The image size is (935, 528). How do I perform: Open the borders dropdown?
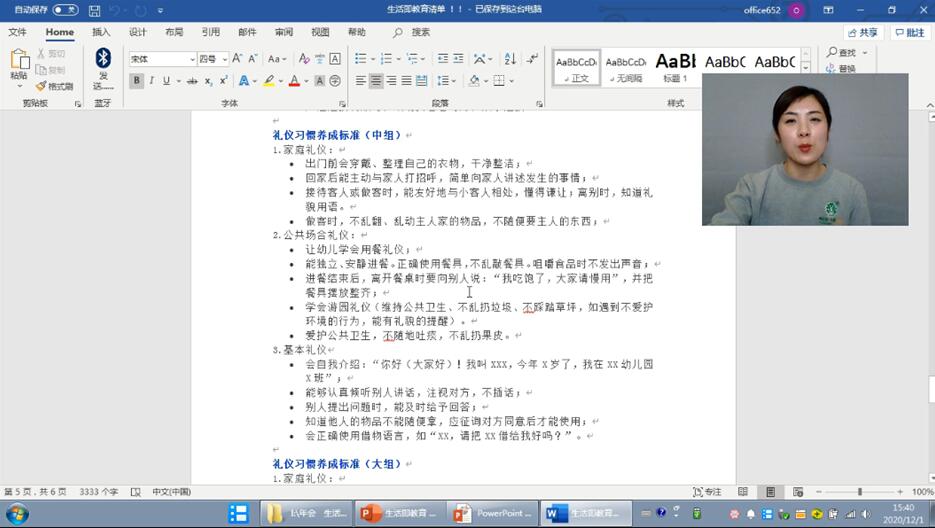click(511, 81)
